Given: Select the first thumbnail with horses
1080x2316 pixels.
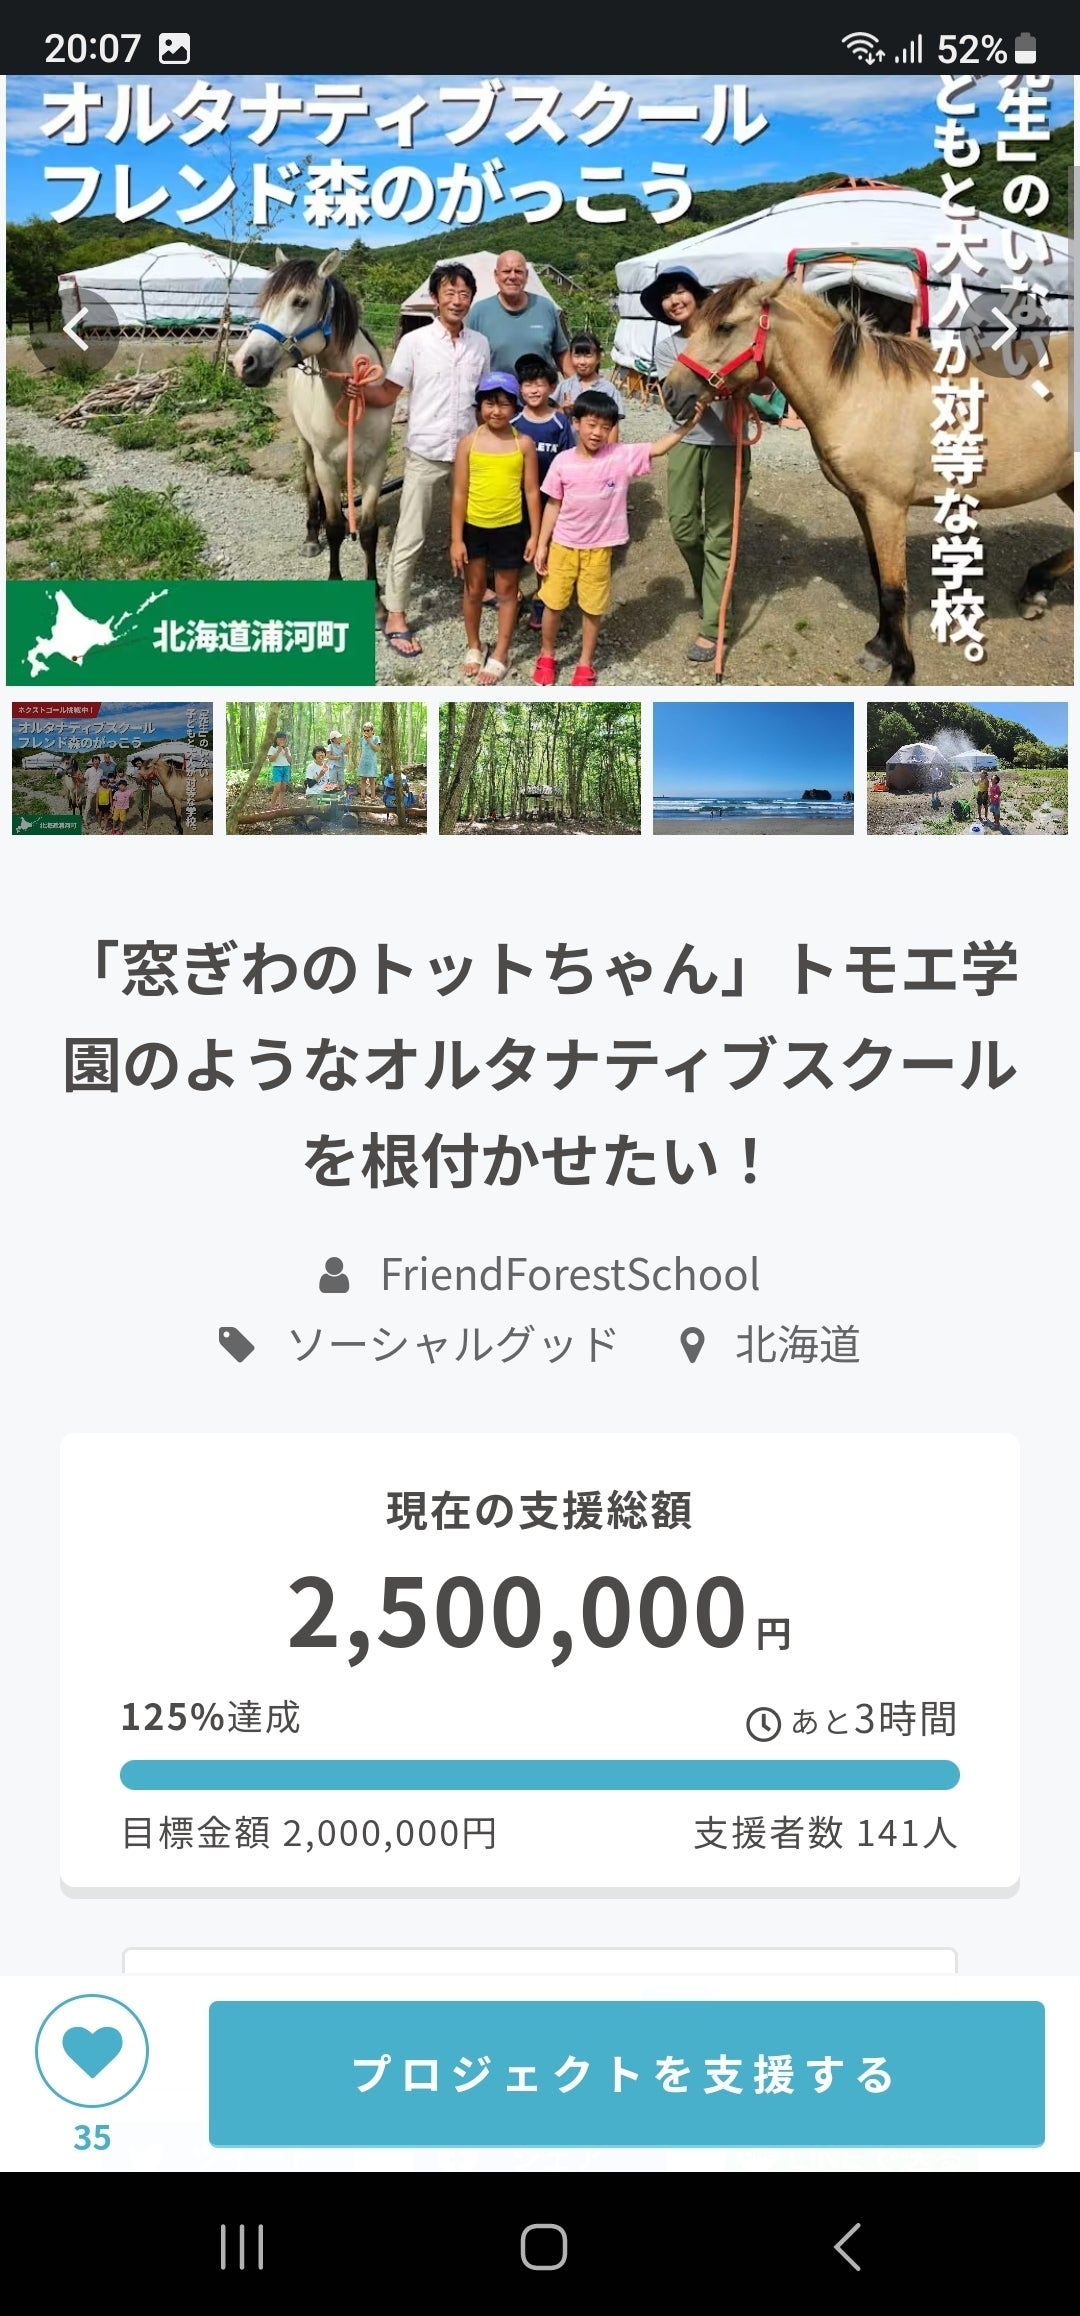Looking at the screenshot, I should coord(112,768).
